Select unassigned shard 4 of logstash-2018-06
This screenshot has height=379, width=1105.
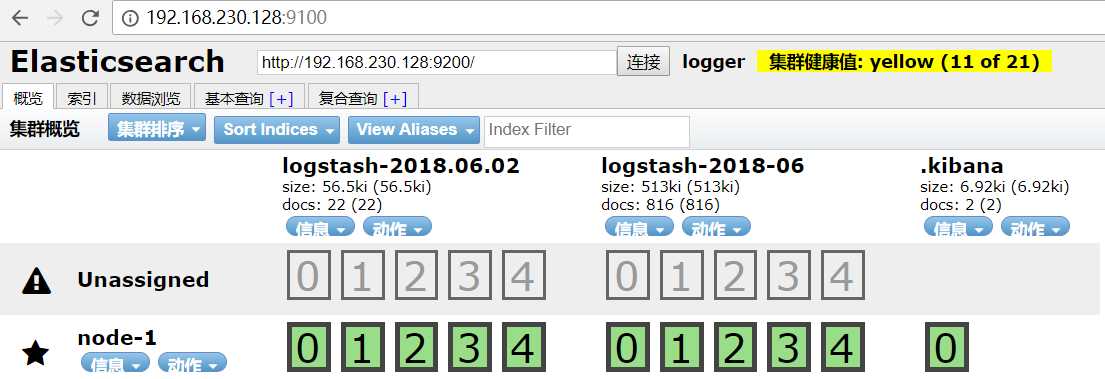843,275
